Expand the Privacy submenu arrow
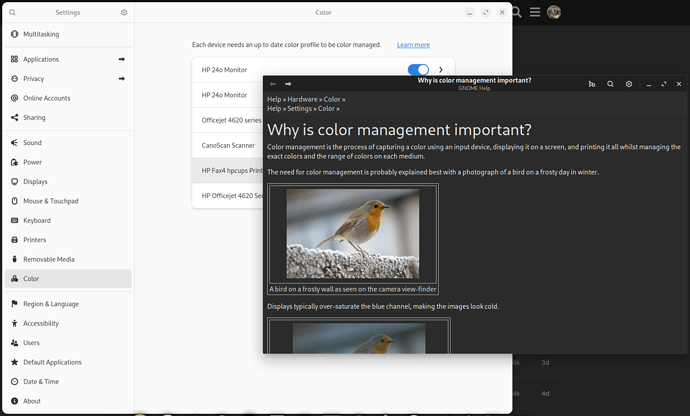 (121, 78)
